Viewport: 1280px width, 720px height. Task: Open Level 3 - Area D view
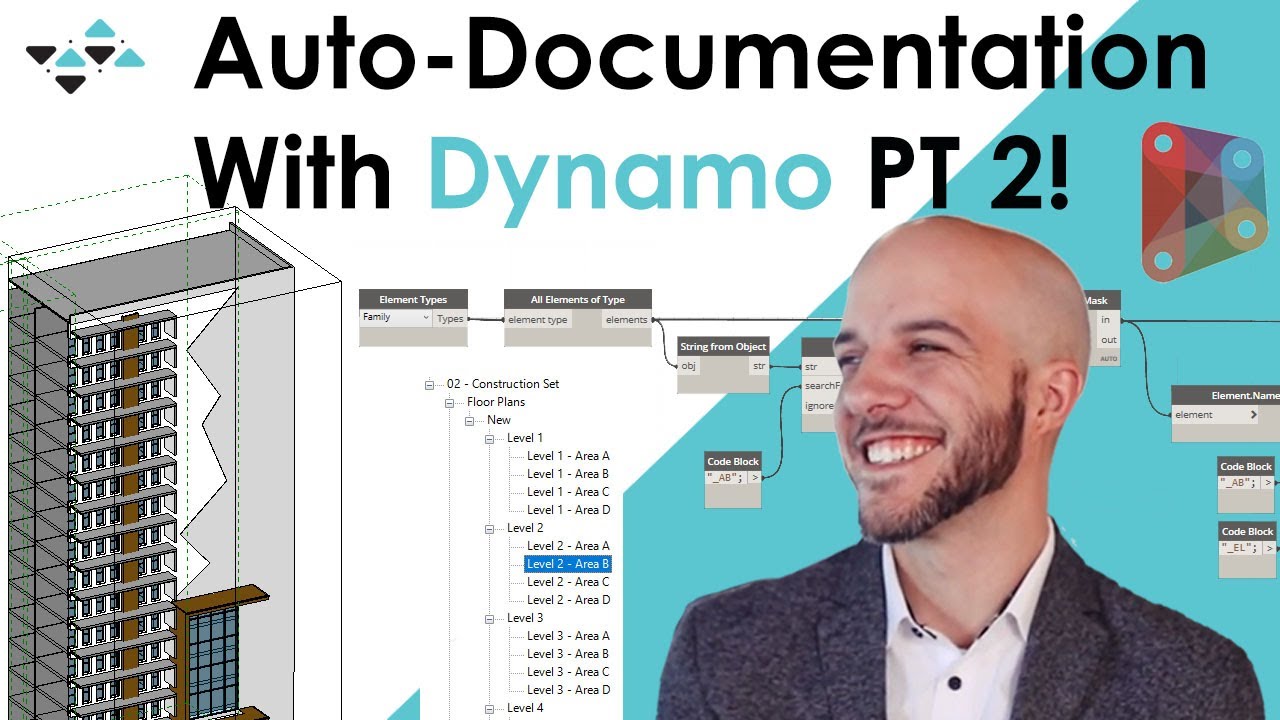pyautogui.click(x=568, y=690)
